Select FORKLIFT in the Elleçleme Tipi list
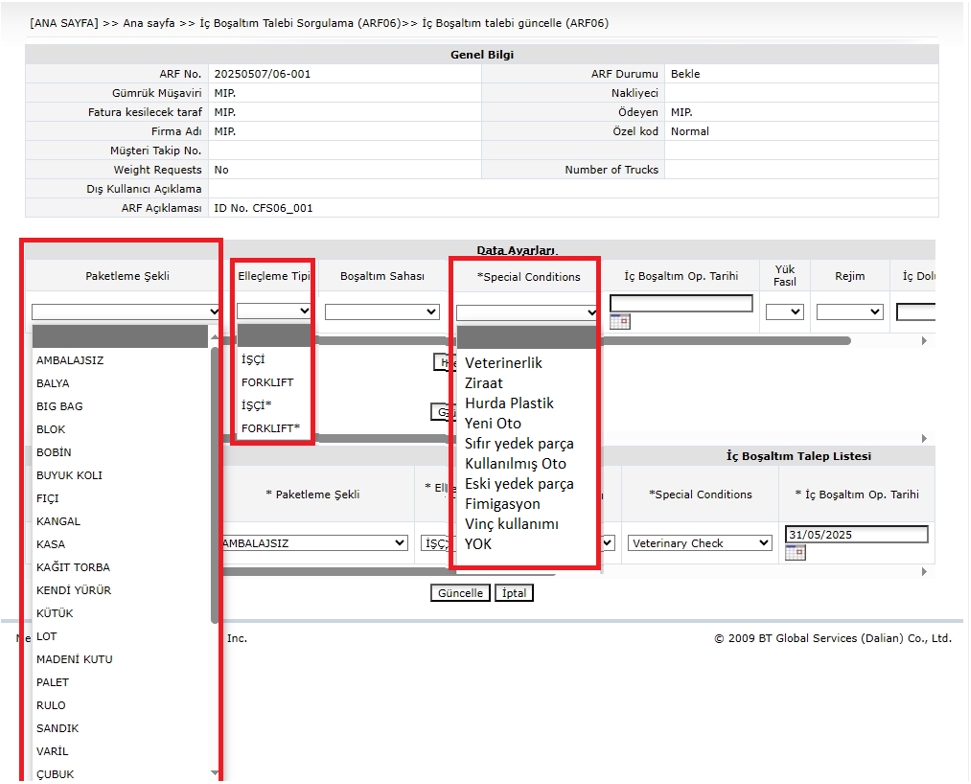Image resolution: width=971 pixels, height=784 pixels. click(268, 382)
